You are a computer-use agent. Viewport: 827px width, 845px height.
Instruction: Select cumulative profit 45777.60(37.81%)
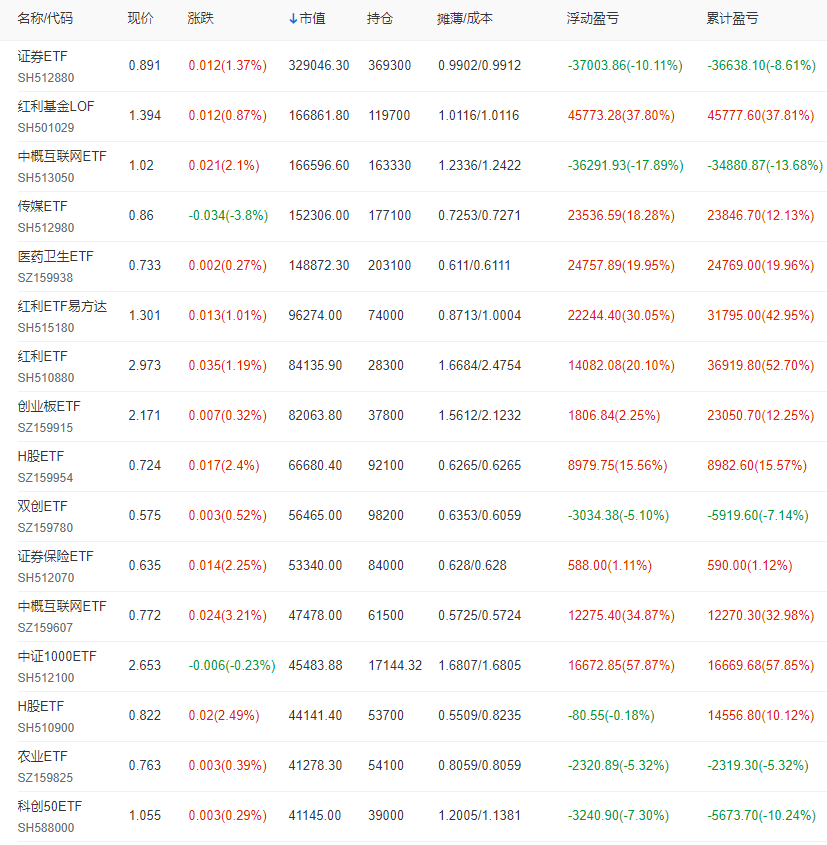[761, 116]
